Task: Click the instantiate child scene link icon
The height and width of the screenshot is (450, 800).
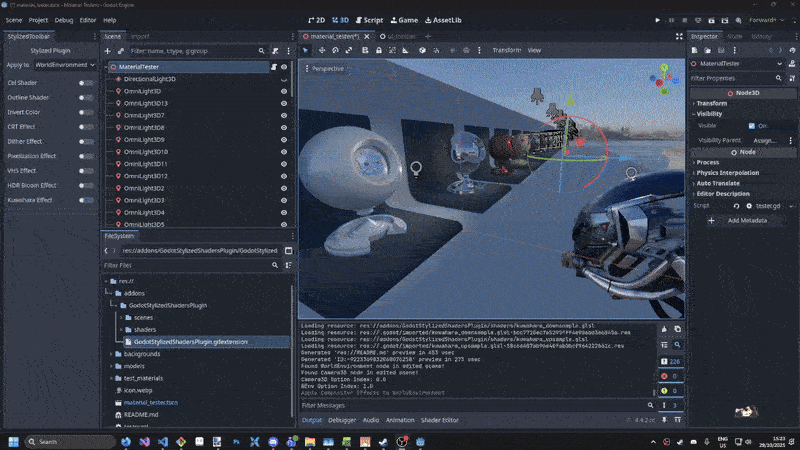Action: coord(121,51)
